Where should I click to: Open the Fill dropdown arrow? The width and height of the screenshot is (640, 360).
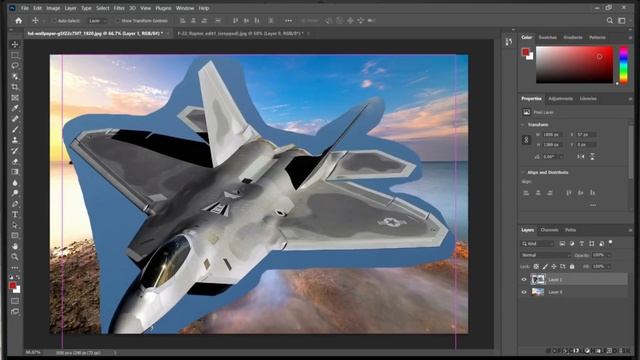click(609, 267)
